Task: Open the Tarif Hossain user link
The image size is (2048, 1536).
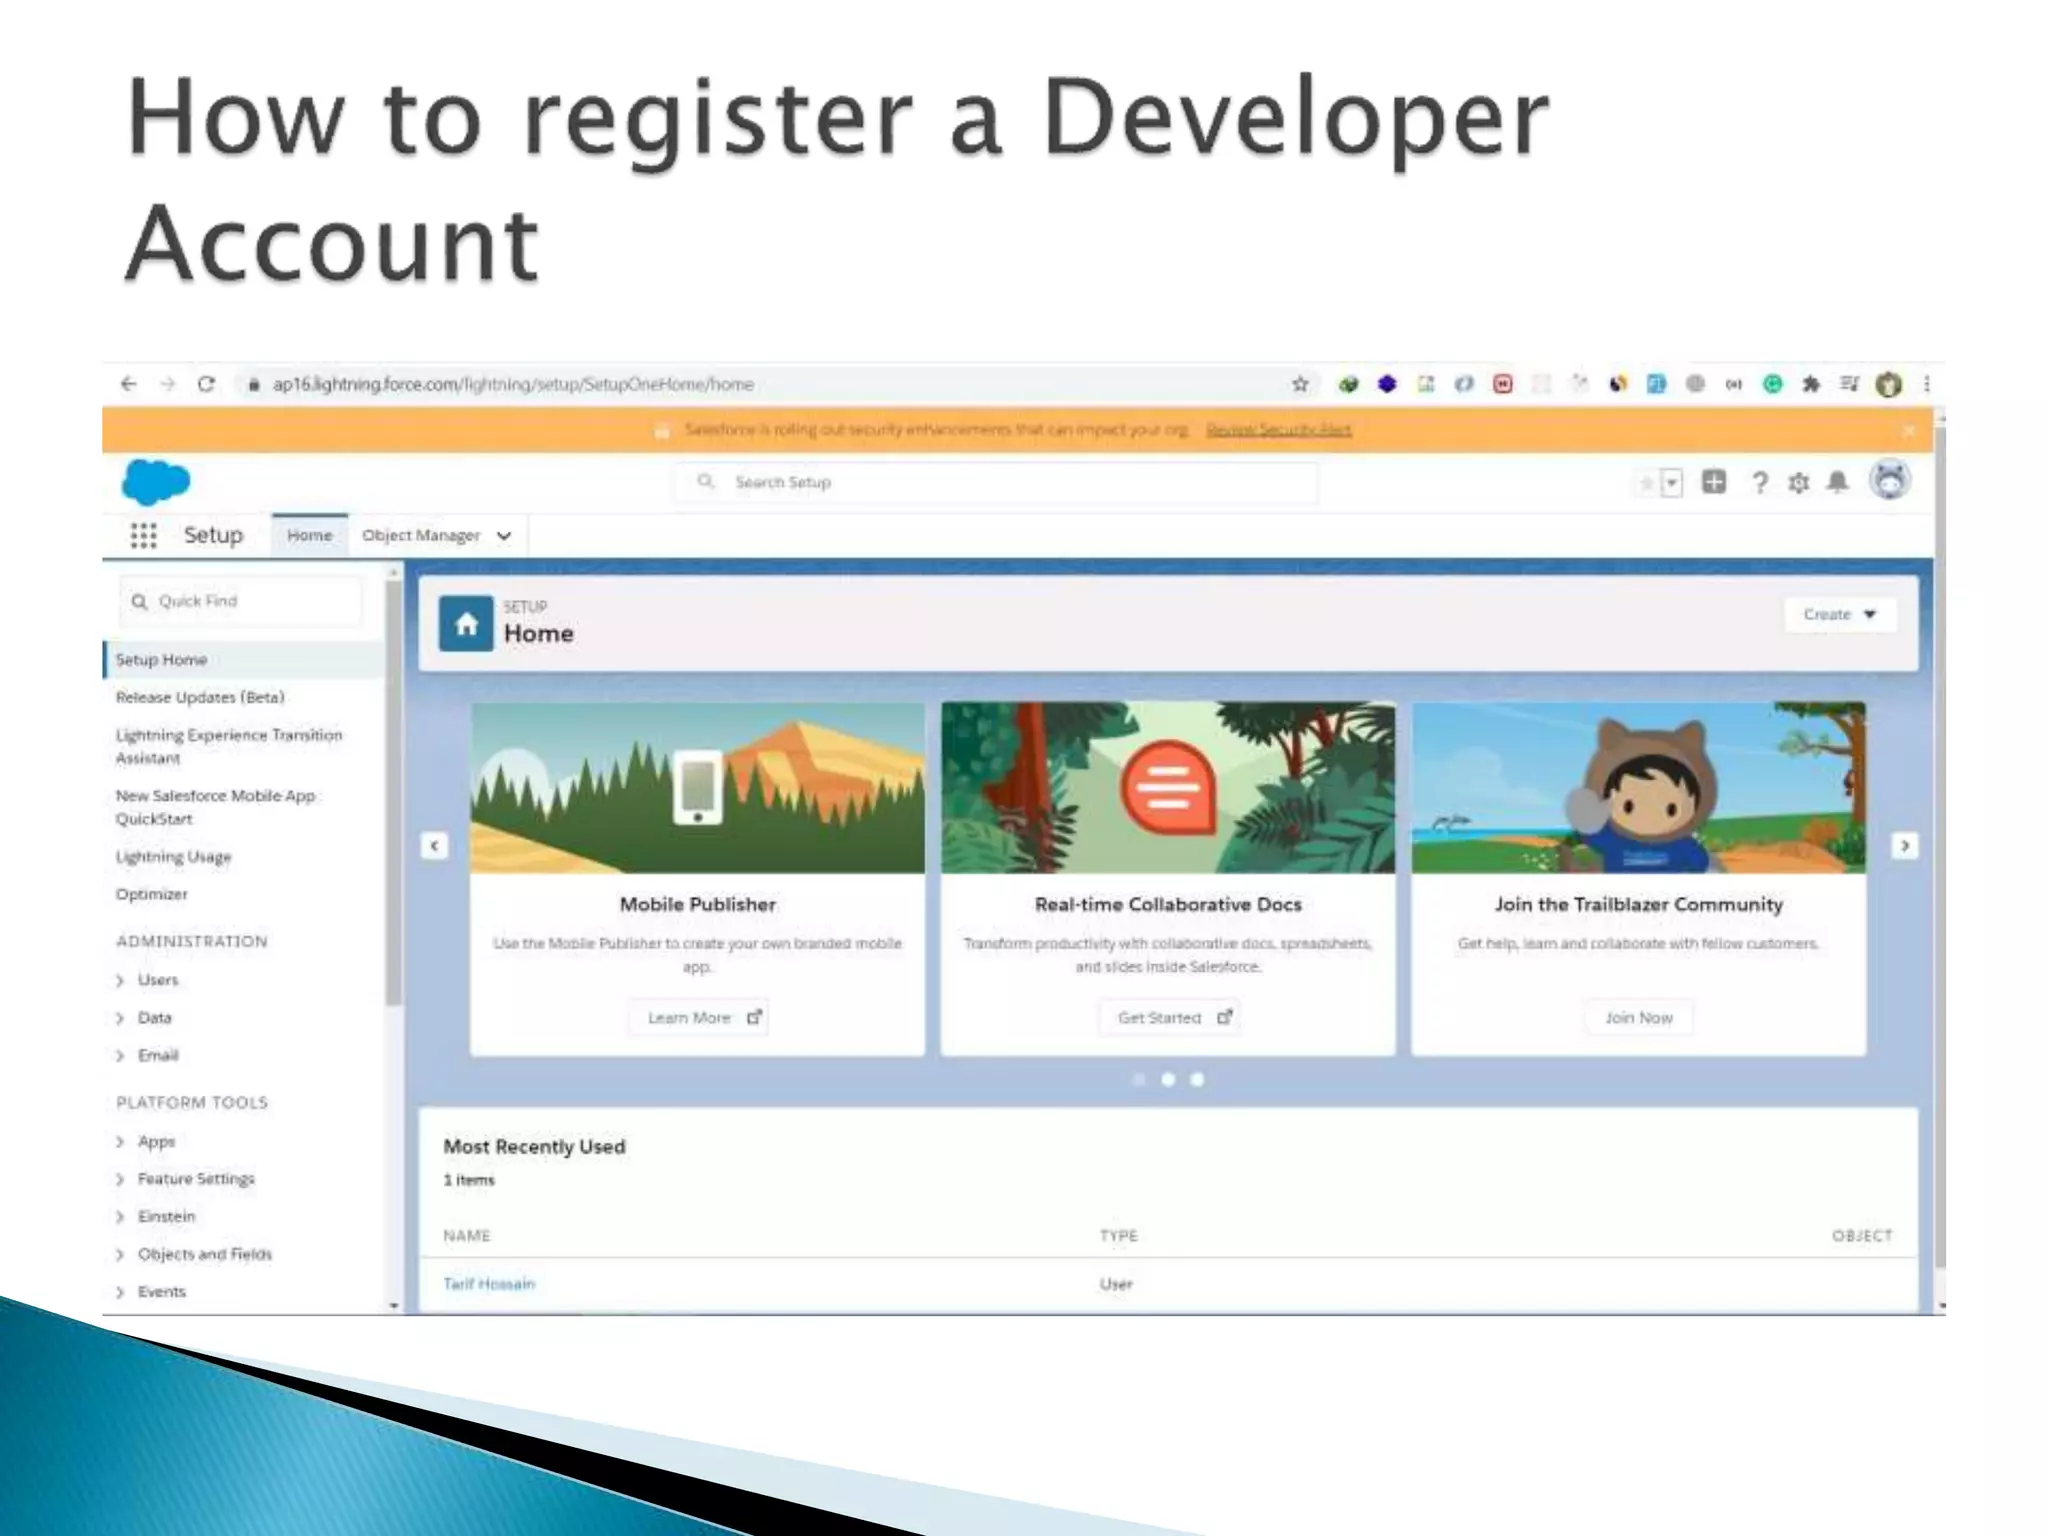Action: [489, 1283]
